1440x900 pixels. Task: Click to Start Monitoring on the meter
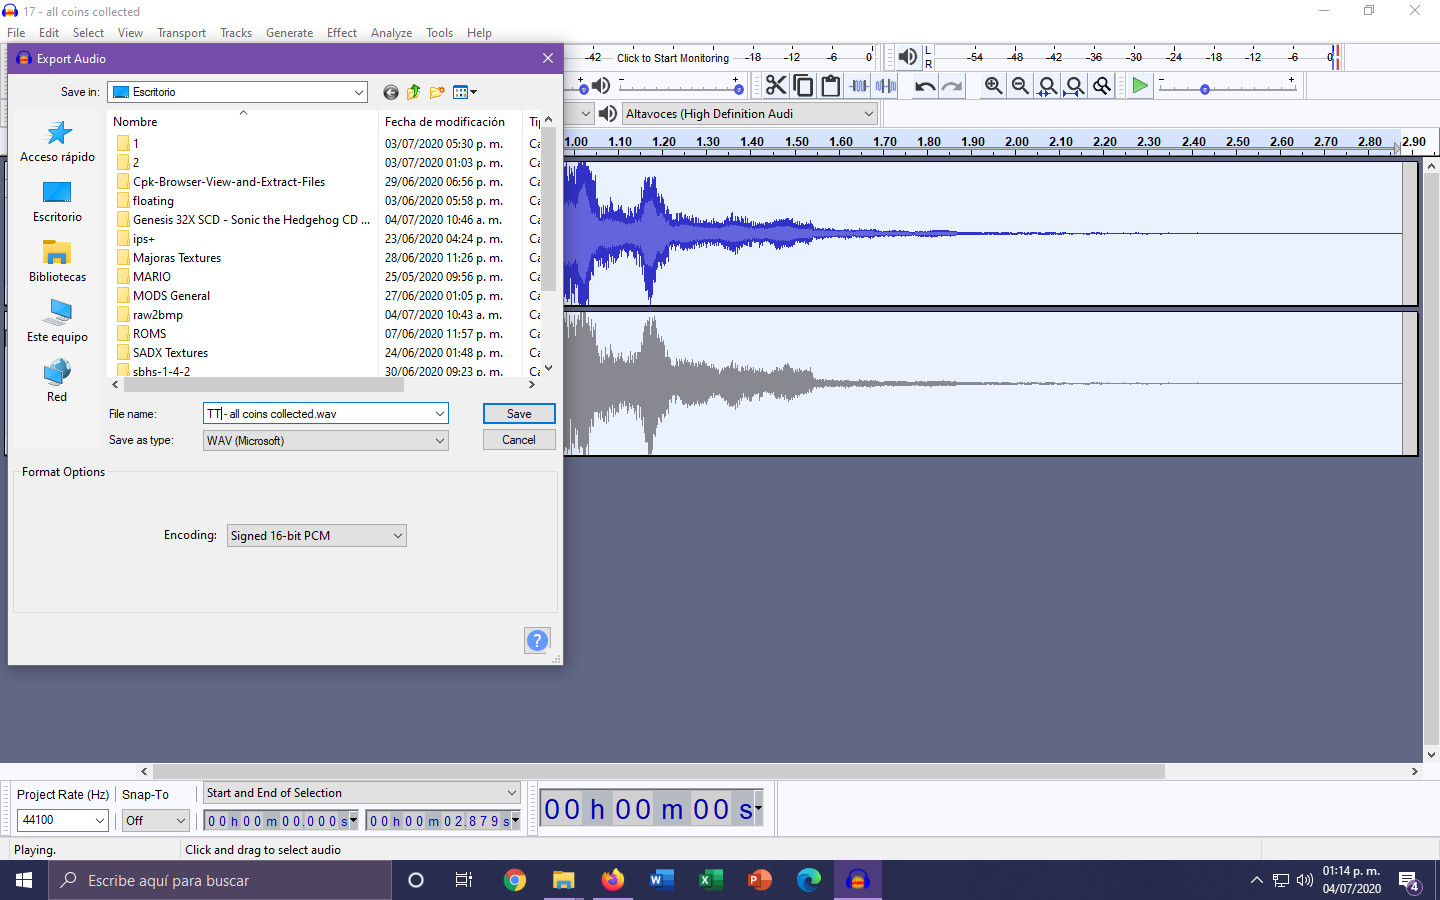tap(673, 57)
